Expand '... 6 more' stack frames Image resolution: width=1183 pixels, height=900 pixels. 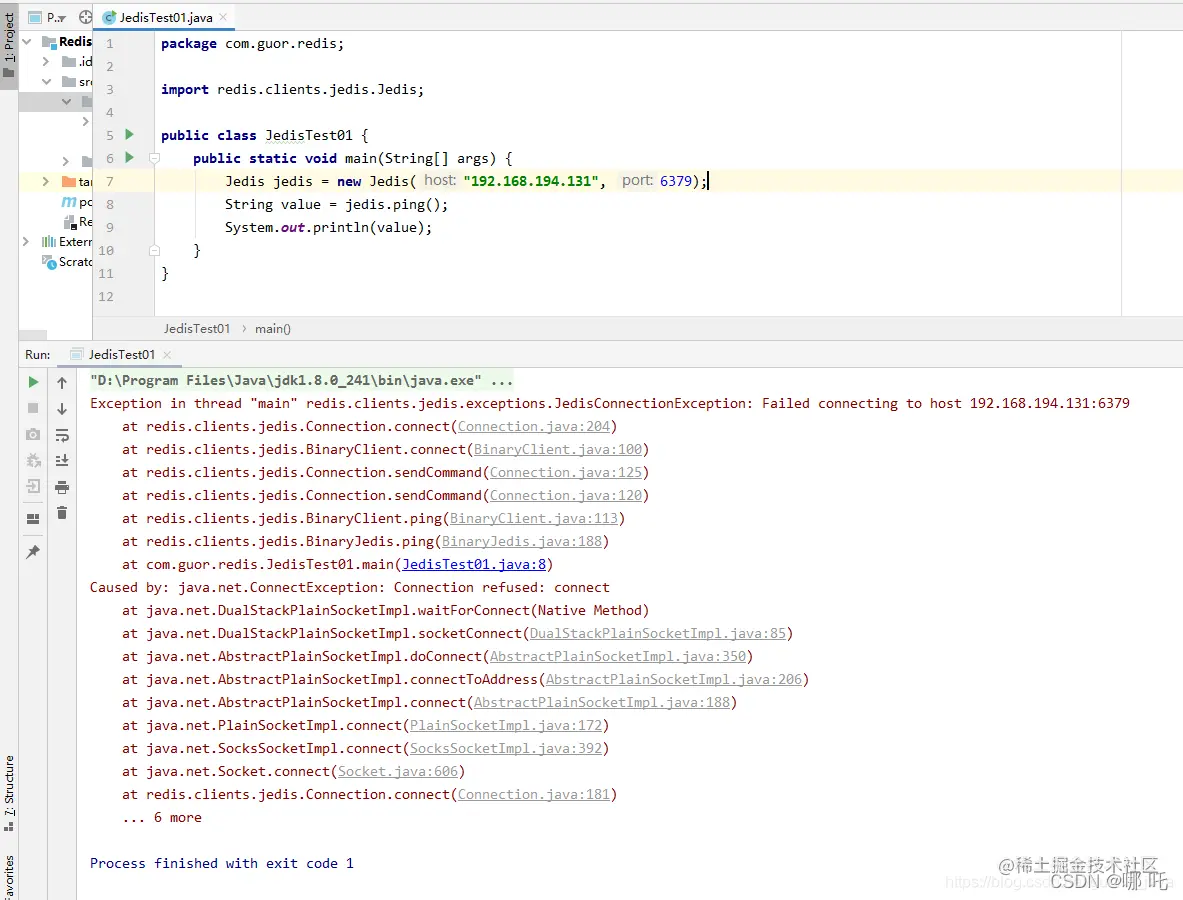click(161, 818)
